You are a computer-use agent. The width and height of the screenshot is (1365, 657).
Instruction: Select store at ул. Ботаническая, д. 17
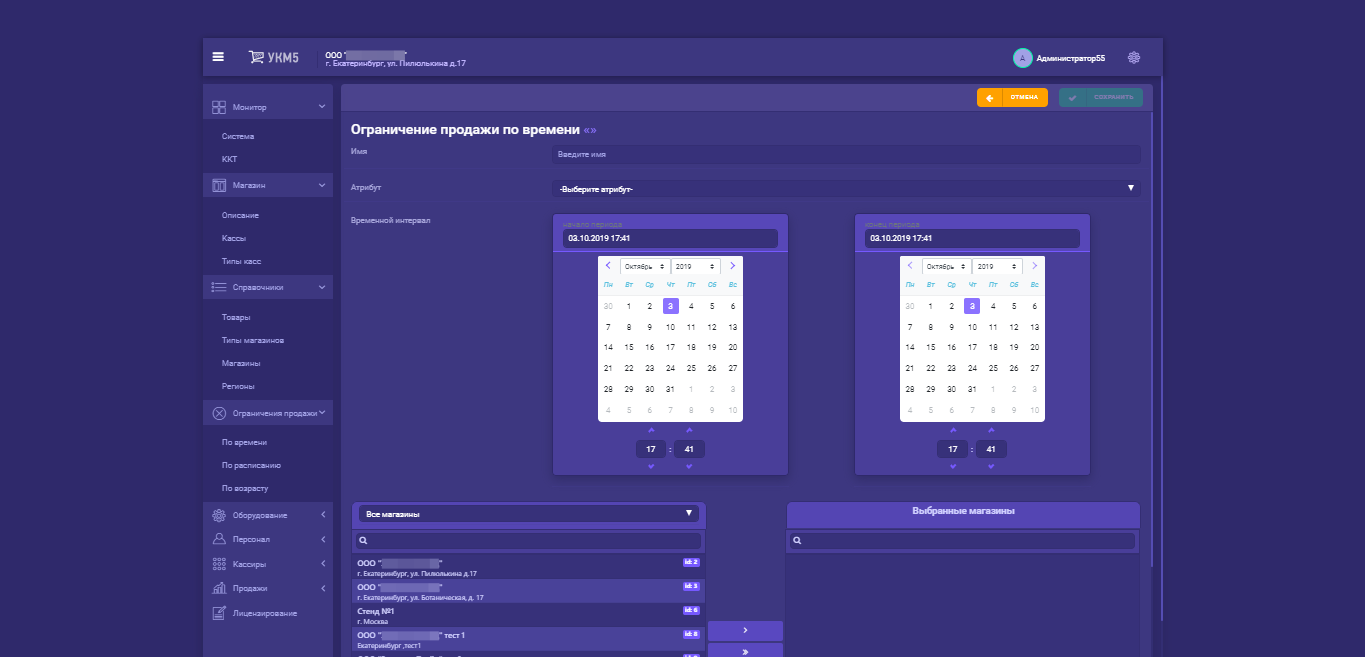click(x=529, y=591)
